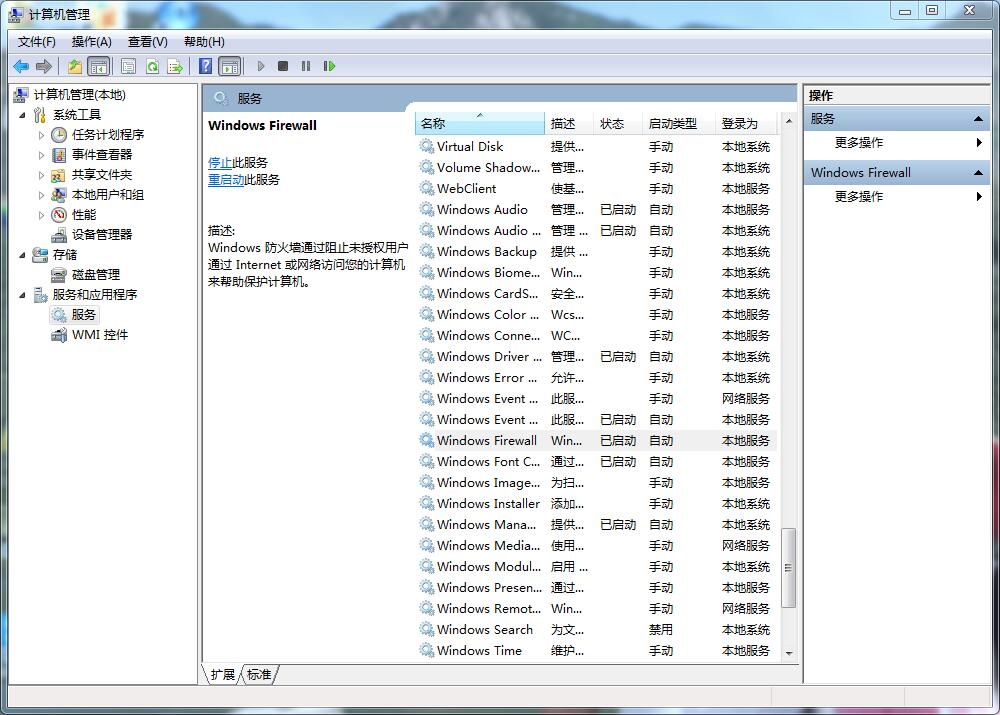Click the 停止 service link
The height and width of the screenshot is (715, 1000).
[219, 162]
